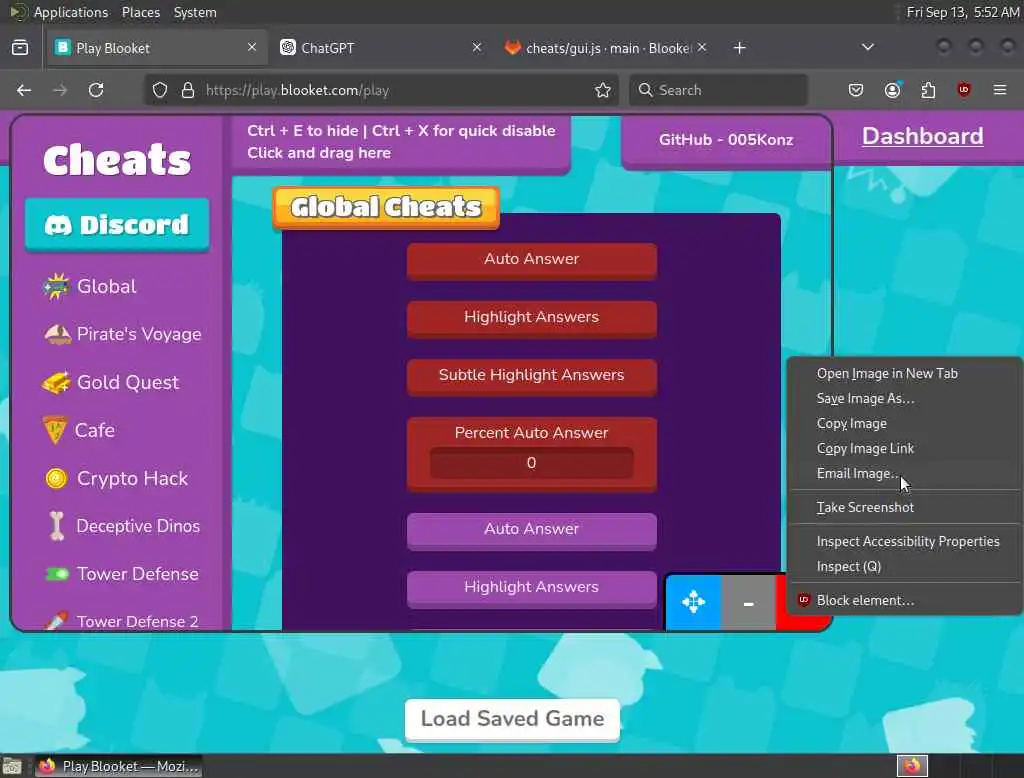
Task: Choose Take Screenshot in context menu
Action: tap(904, 508)
